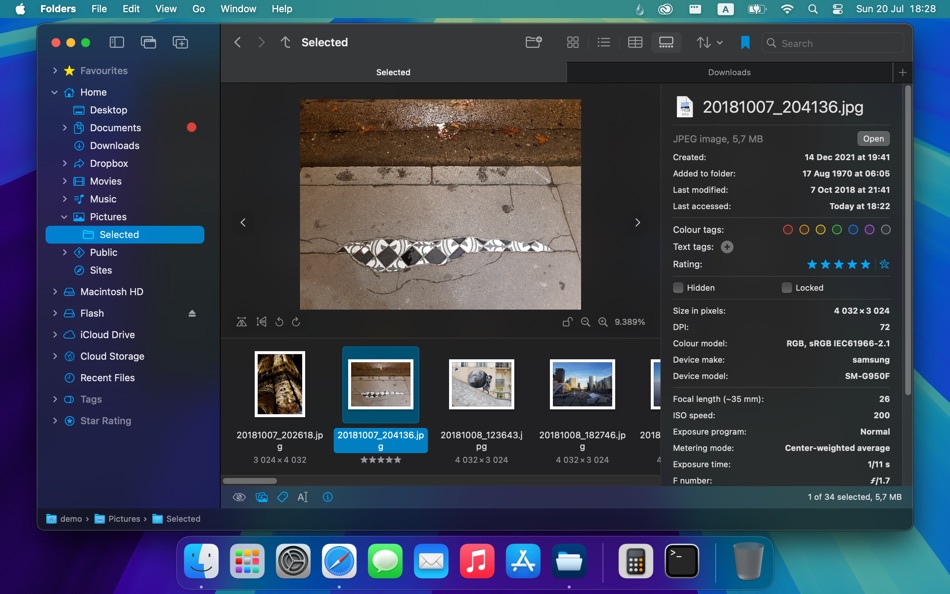Rotate the preview image clockwise

pyautogui.click(x=297, y=322)
